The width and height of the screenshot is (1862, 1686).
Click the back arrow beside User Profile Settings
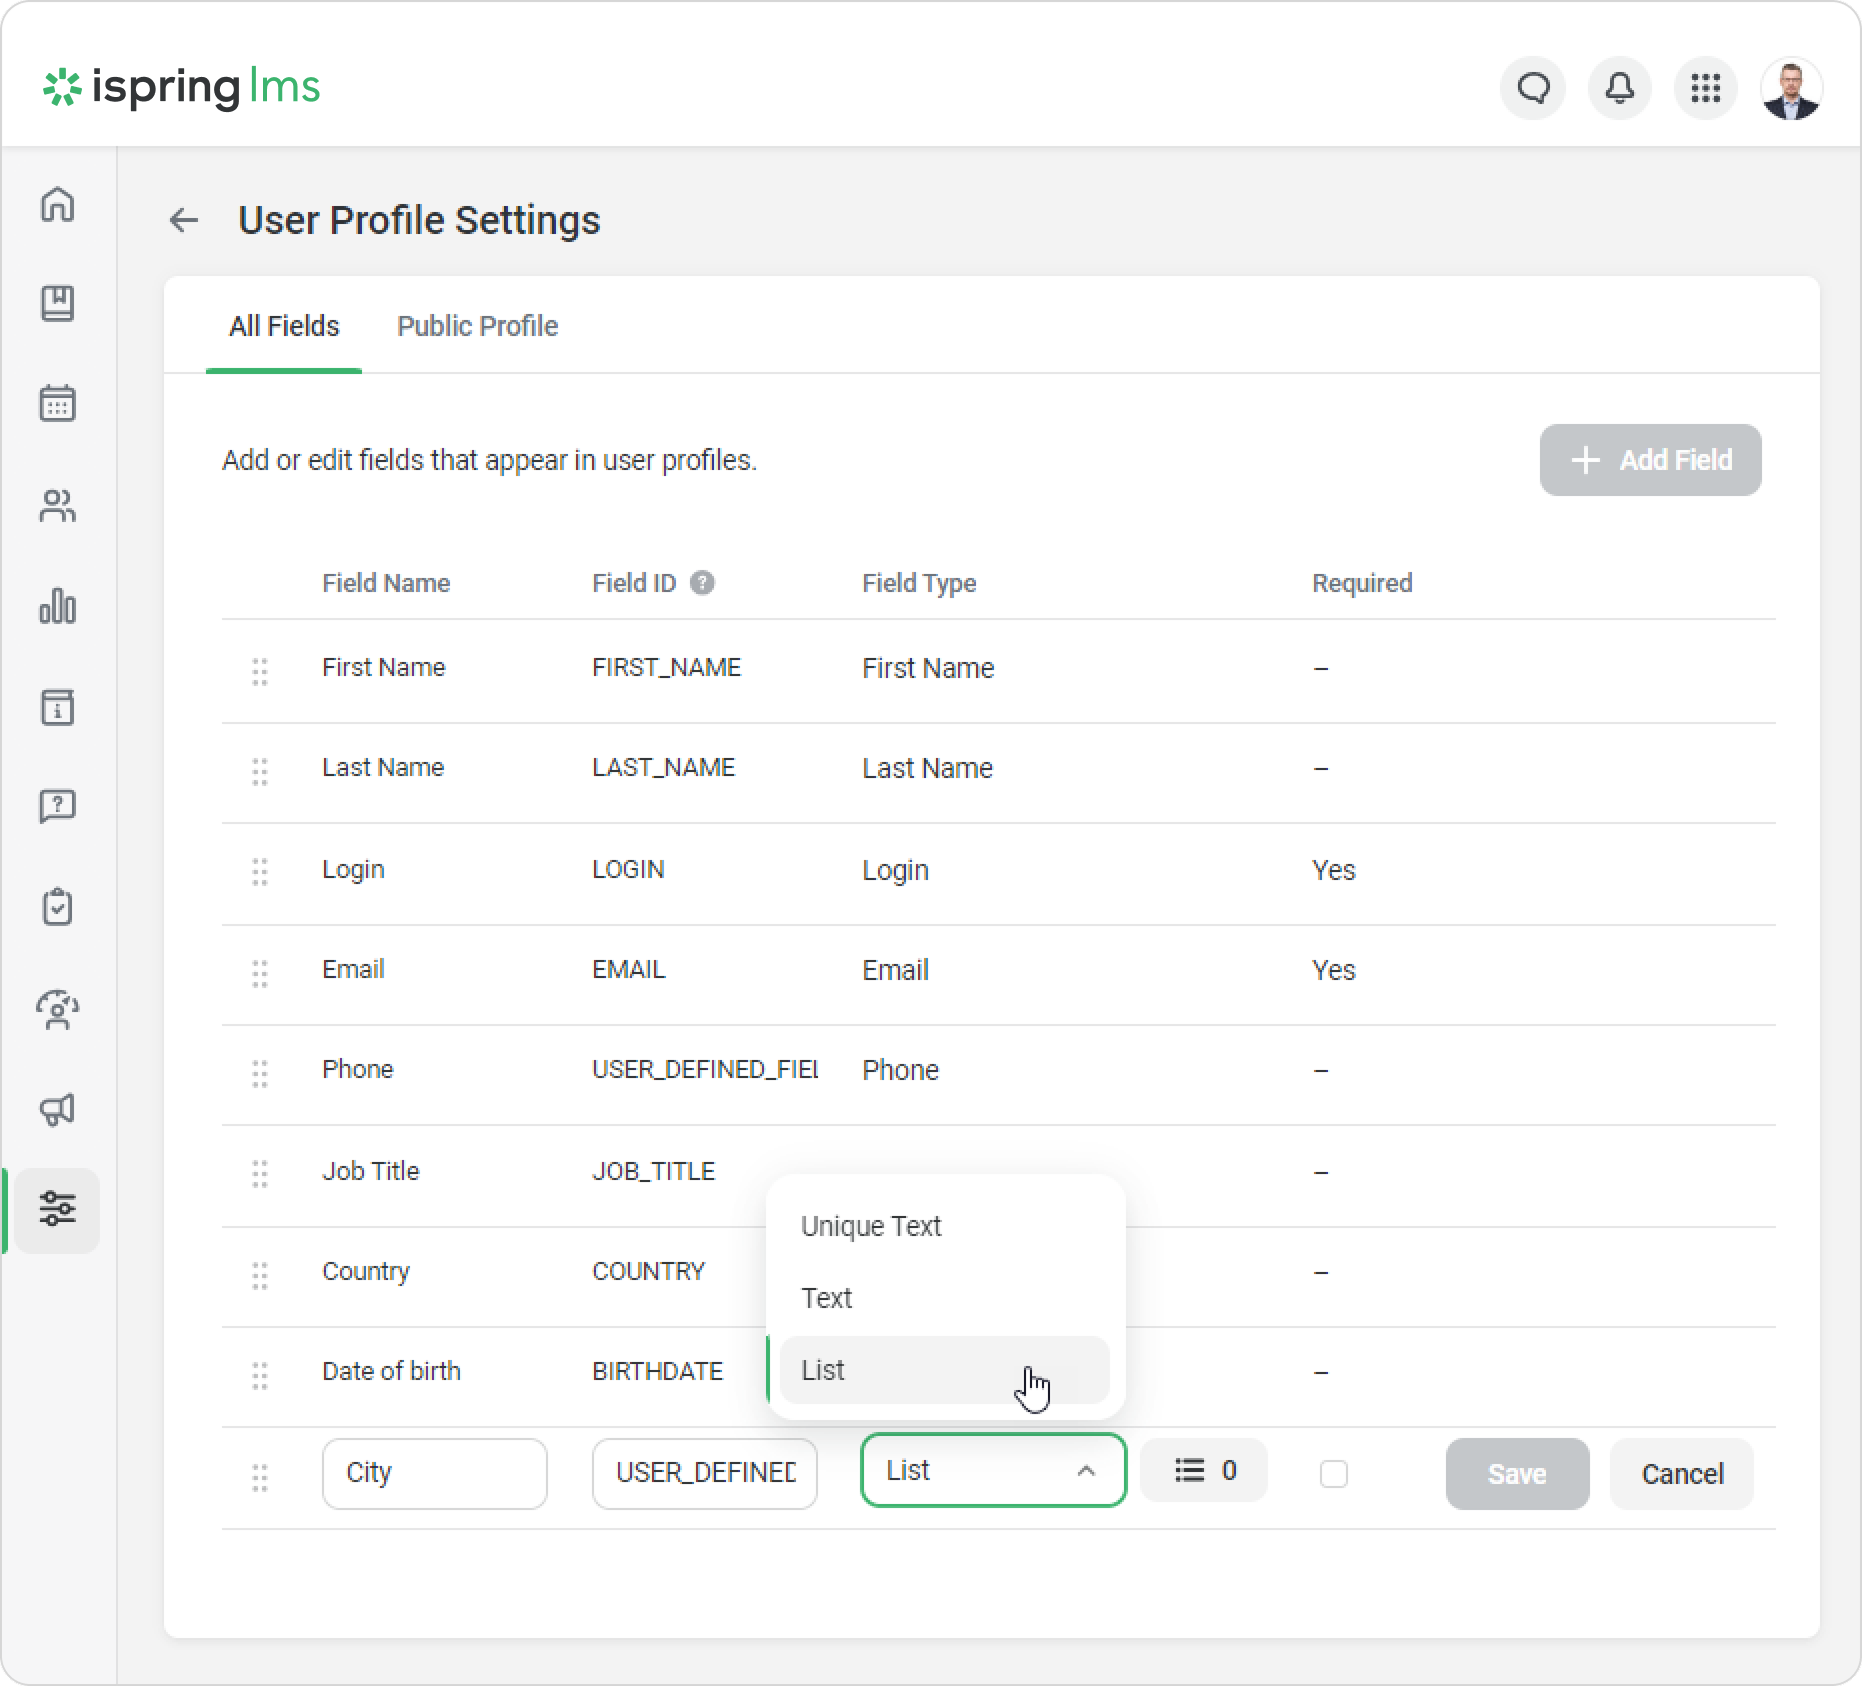click(x=184, y=220)
